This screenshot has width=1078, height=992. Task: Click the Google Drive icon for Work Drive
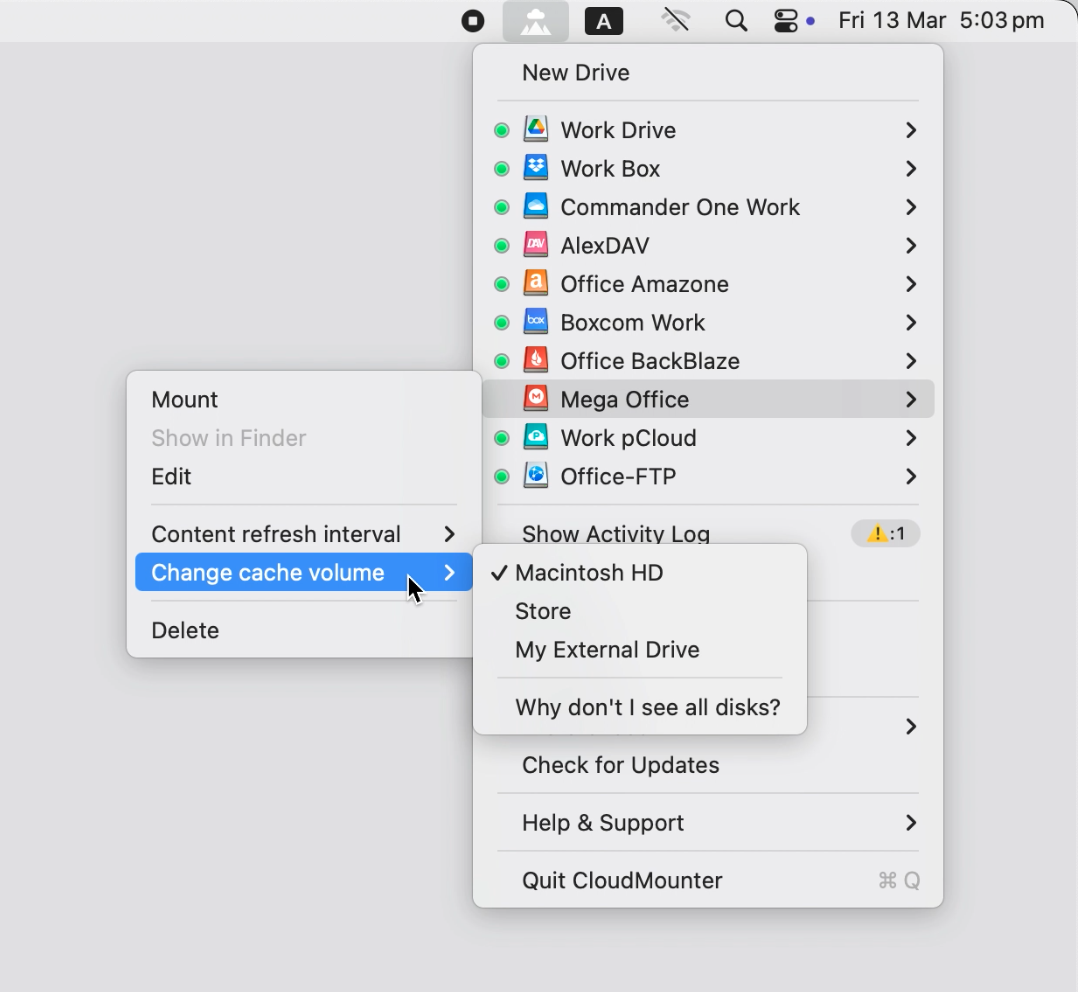(x=536, y=129)
